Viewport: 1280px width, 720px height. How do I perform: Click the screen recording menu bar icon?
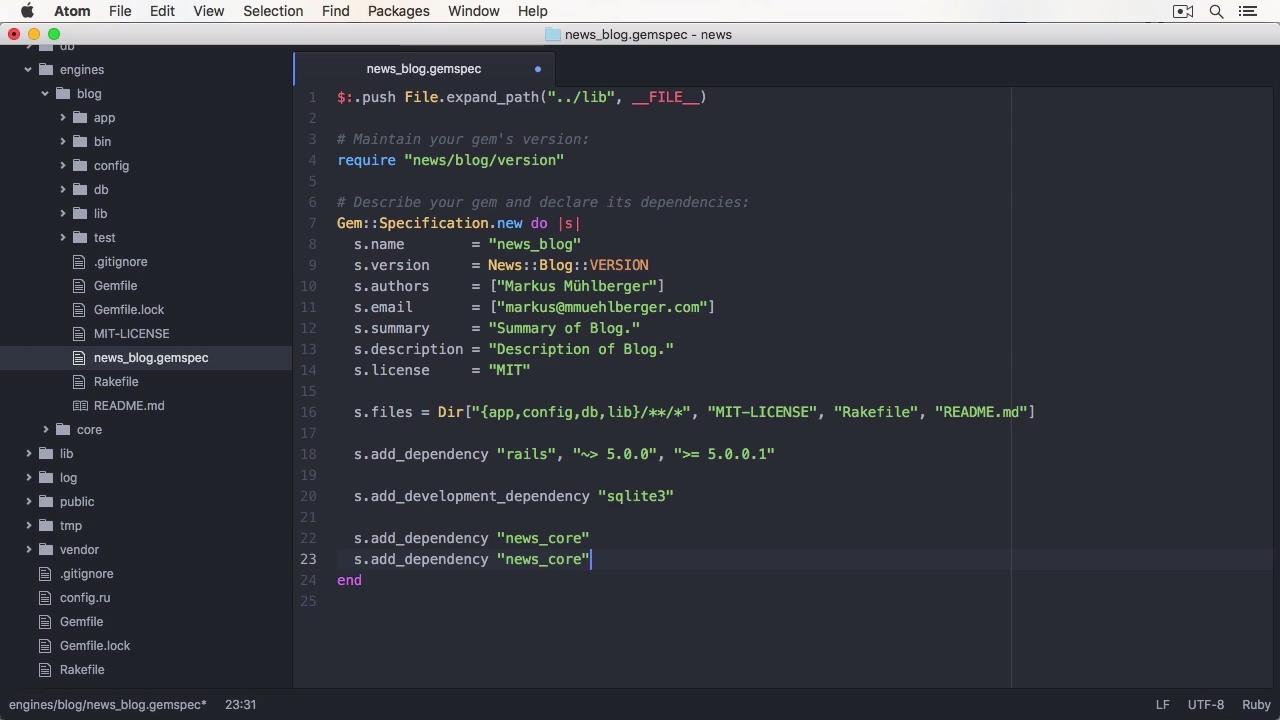(1183, 11)
